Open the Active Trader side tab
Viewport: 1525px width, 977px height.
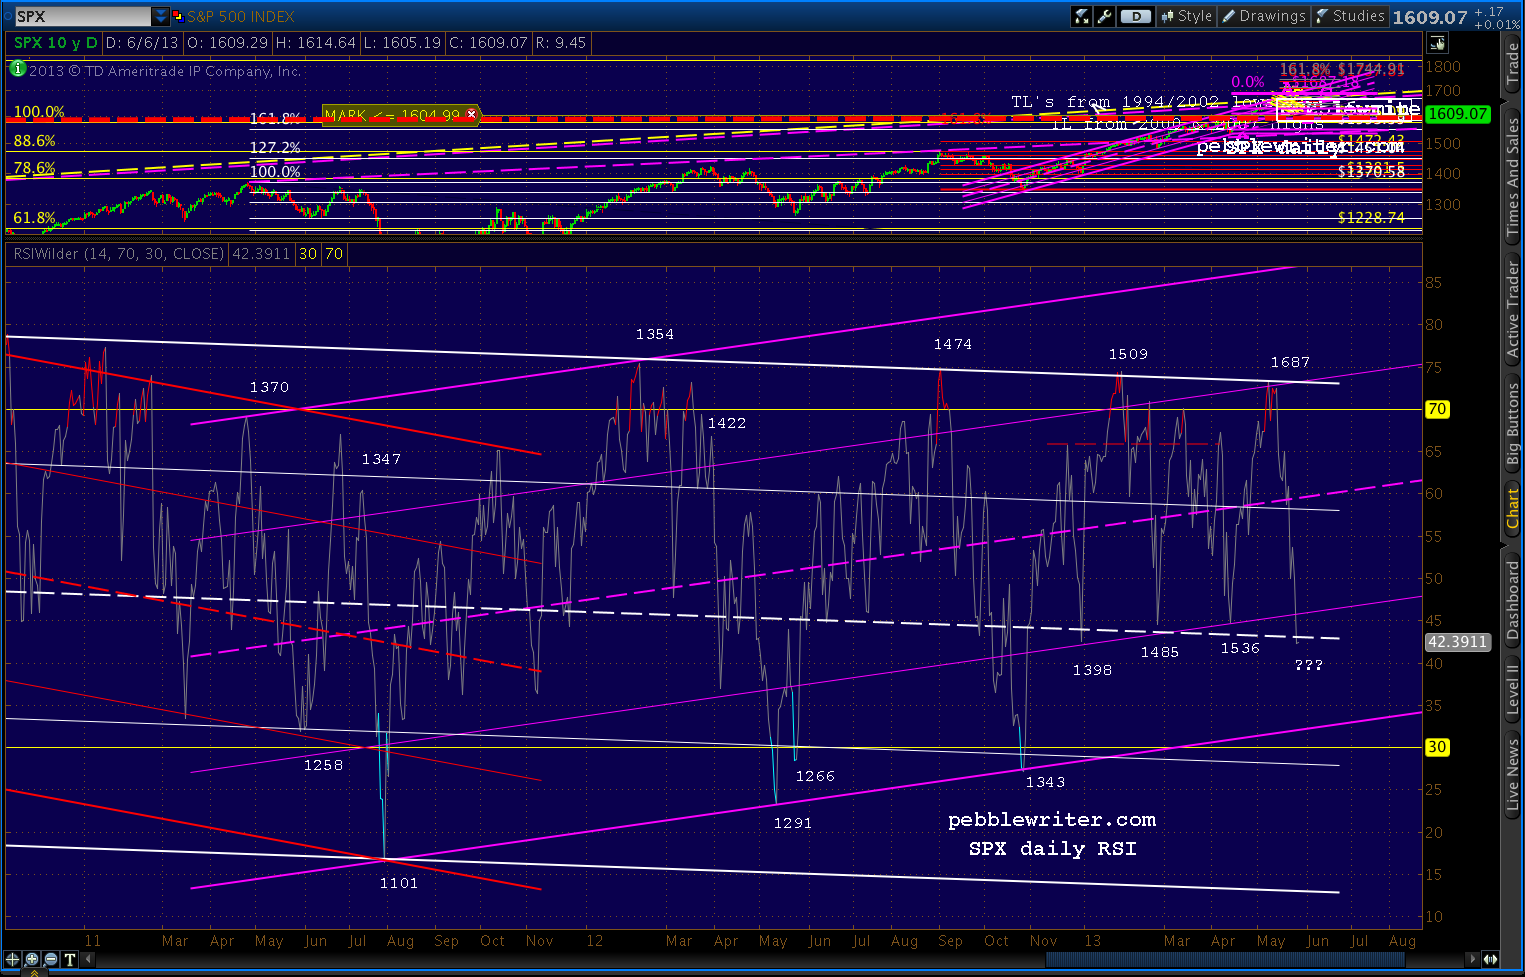[x=1513, y=310]
